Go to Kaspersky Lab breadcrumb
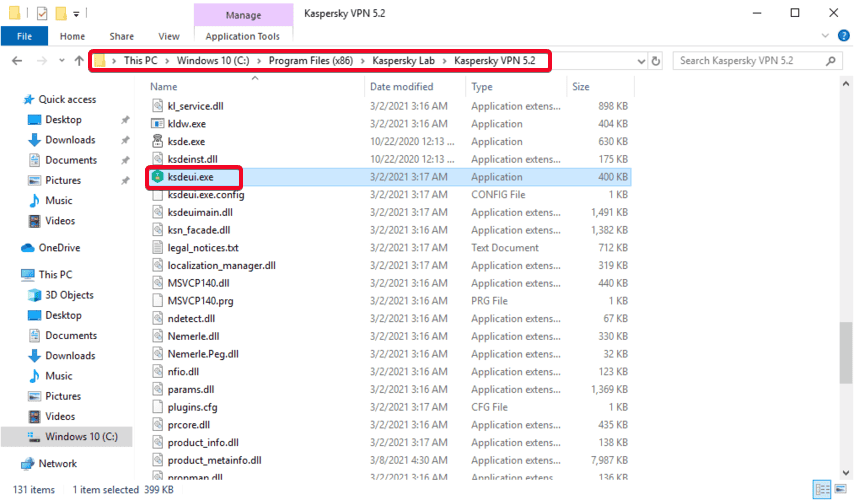The image size is (854, 500). pos(404,60)
